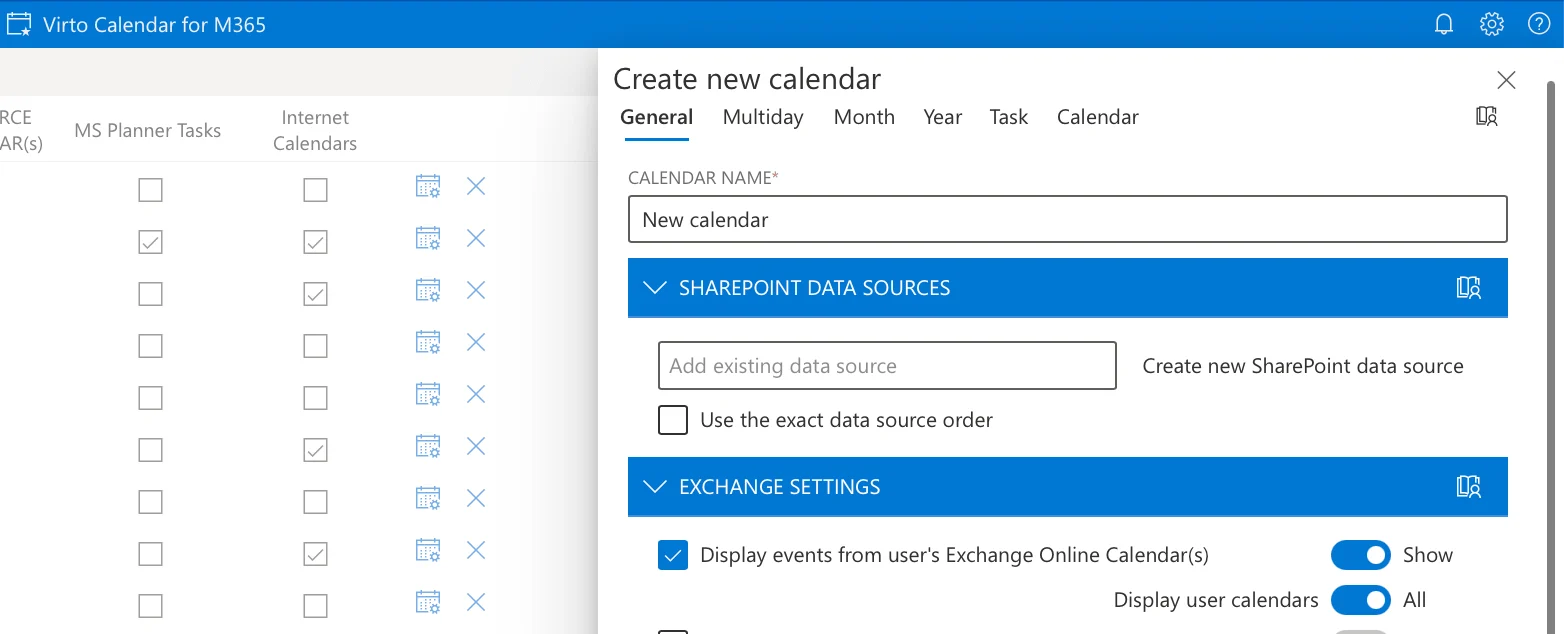The height and width of the screenshot is (634, 1564).
Task: Open calendar settings icon in fourth list row
Action: tap(428, 342)
